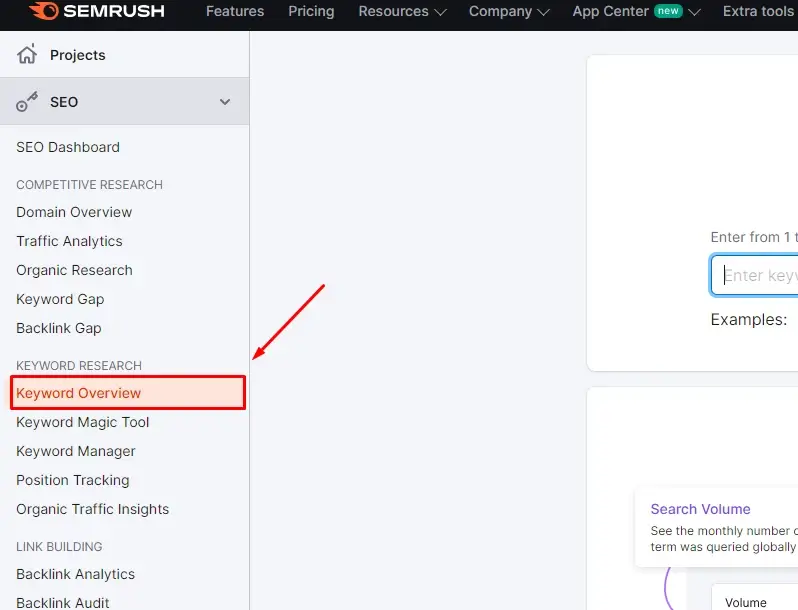Click COMPETITIVE RESEARCH section label
The width and height of the screenshot is (798, 610).
(x=89, y=184)
